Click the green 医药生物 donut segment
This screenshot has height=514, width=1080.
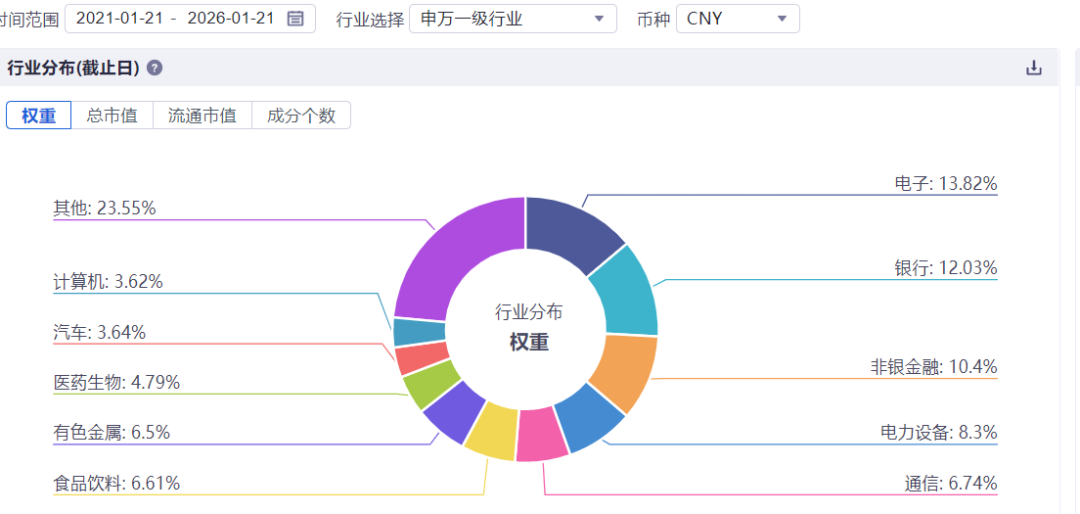point(429,383)
